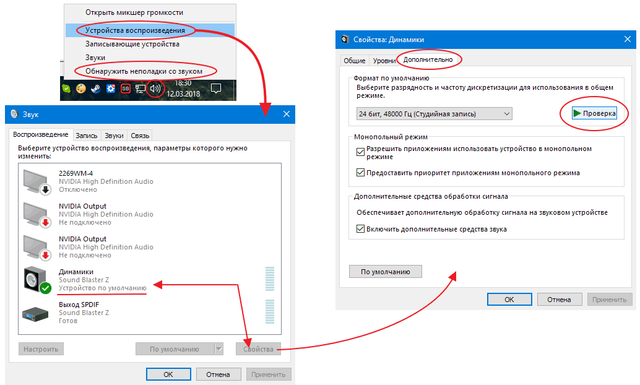The height and width of the screenshot is (385, 640).
Task: Toggle 'Предоставить приоритет приложениям' checkbox
Action: 360,172
